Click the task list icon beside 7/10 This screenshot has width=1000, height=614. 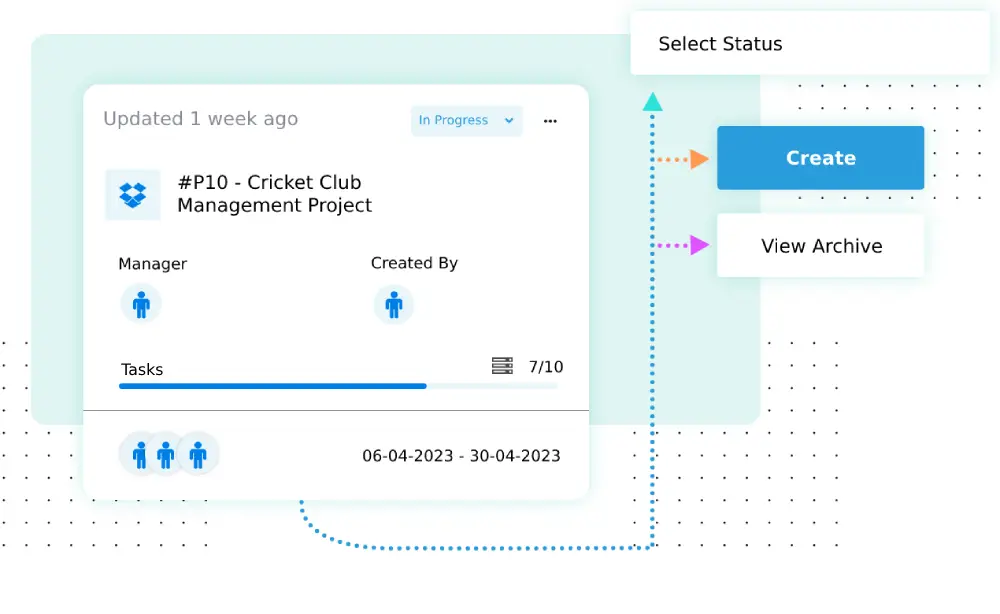[503, 366]
